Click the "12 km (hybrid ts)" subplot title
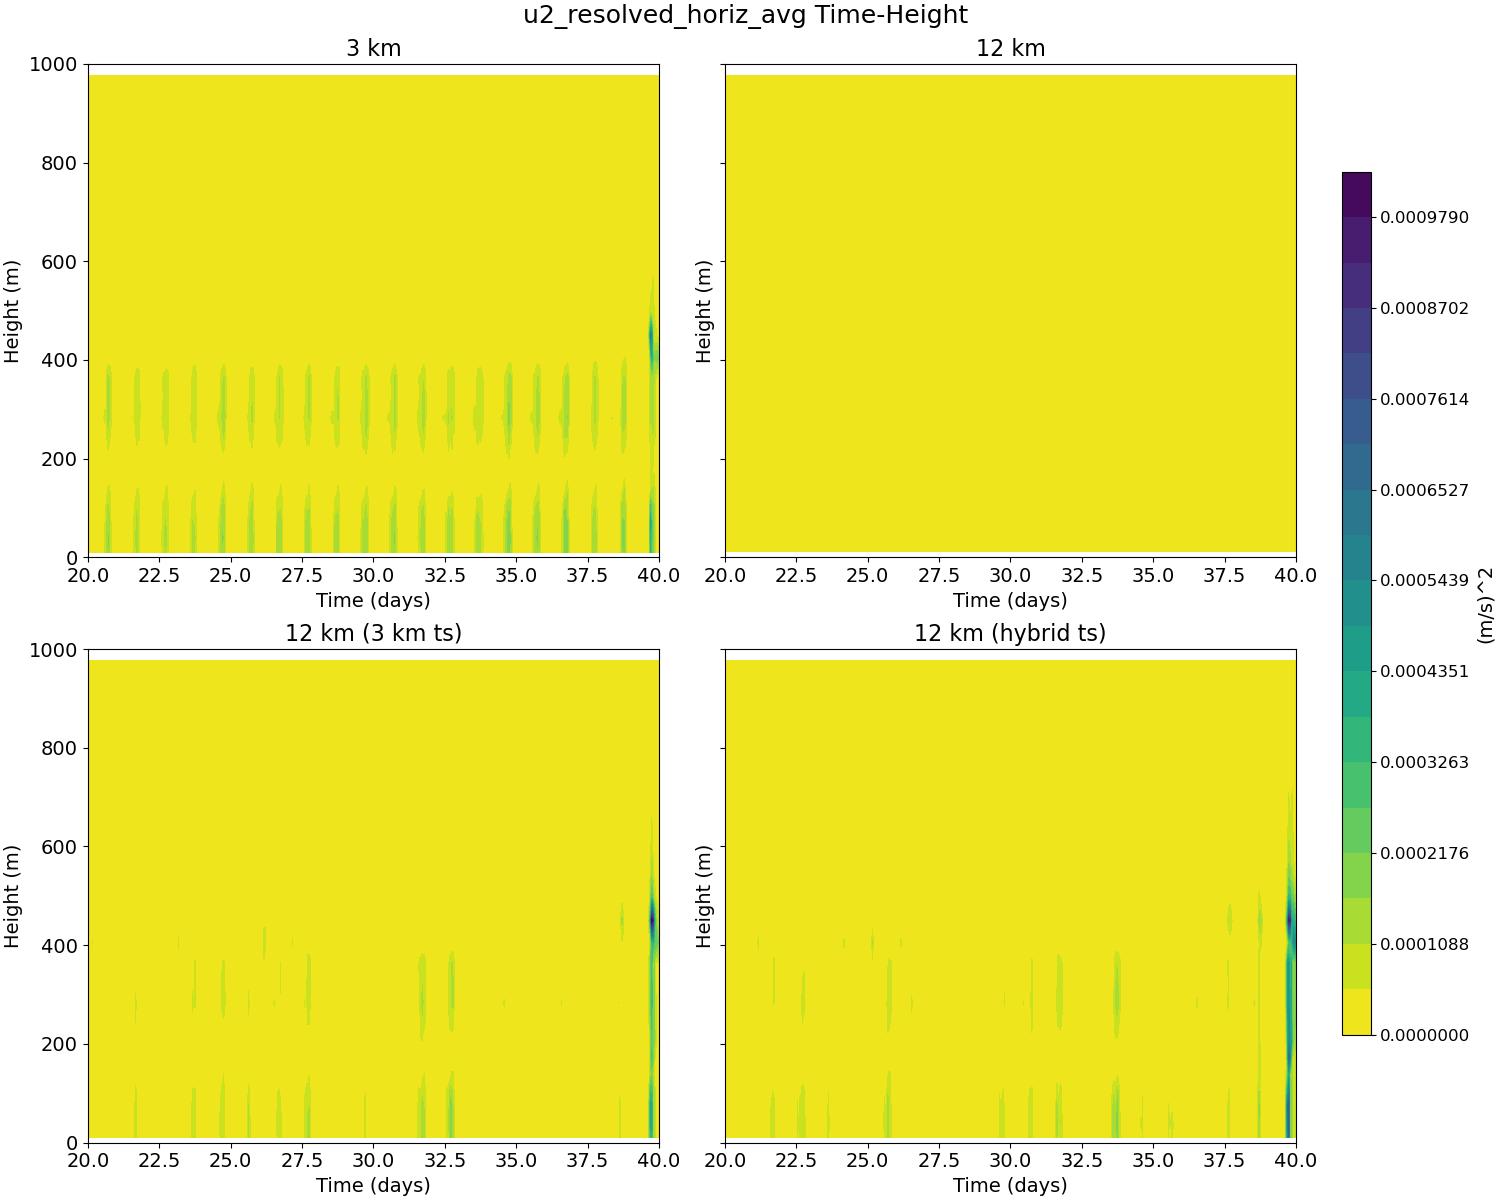Image resolution: width=1500 pixels, height=1200 pixels. coord(1010,633)
